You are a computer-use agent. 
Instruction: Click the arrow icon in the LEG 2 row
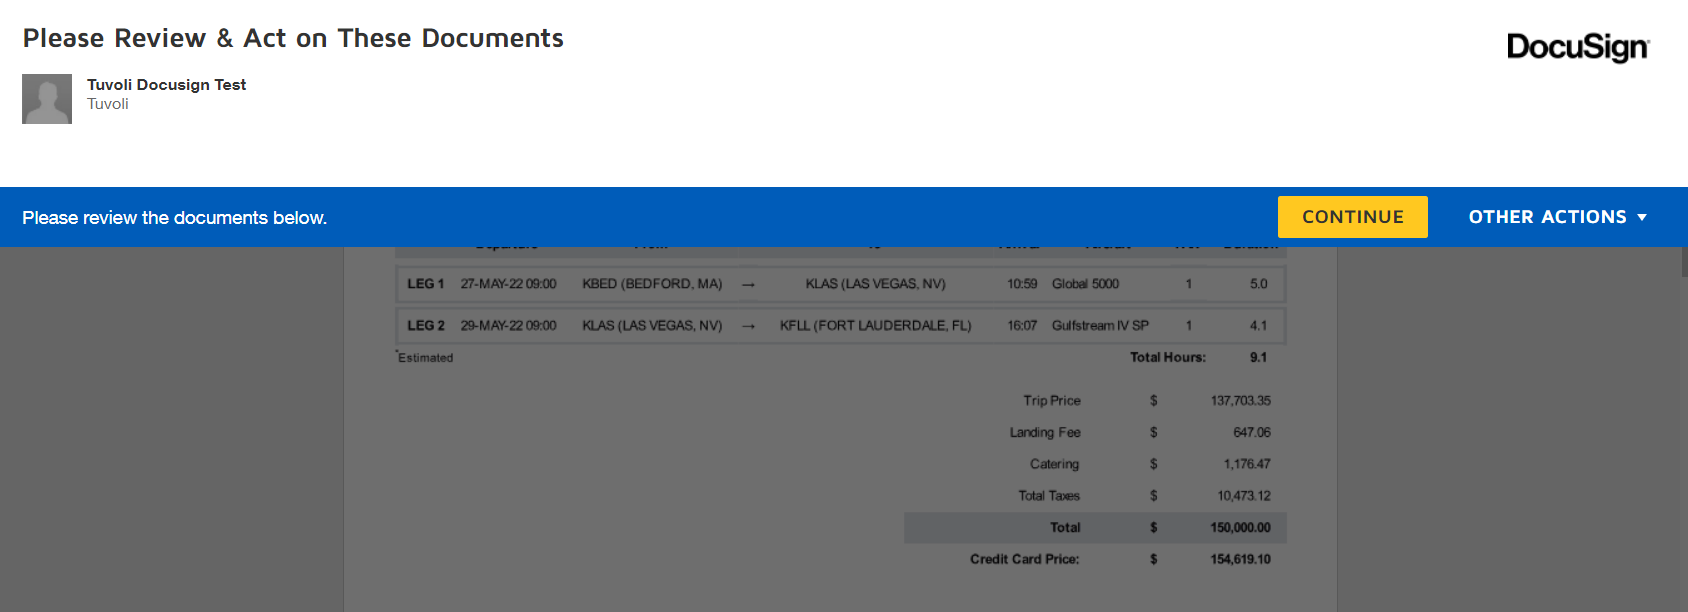coord(748,327)
